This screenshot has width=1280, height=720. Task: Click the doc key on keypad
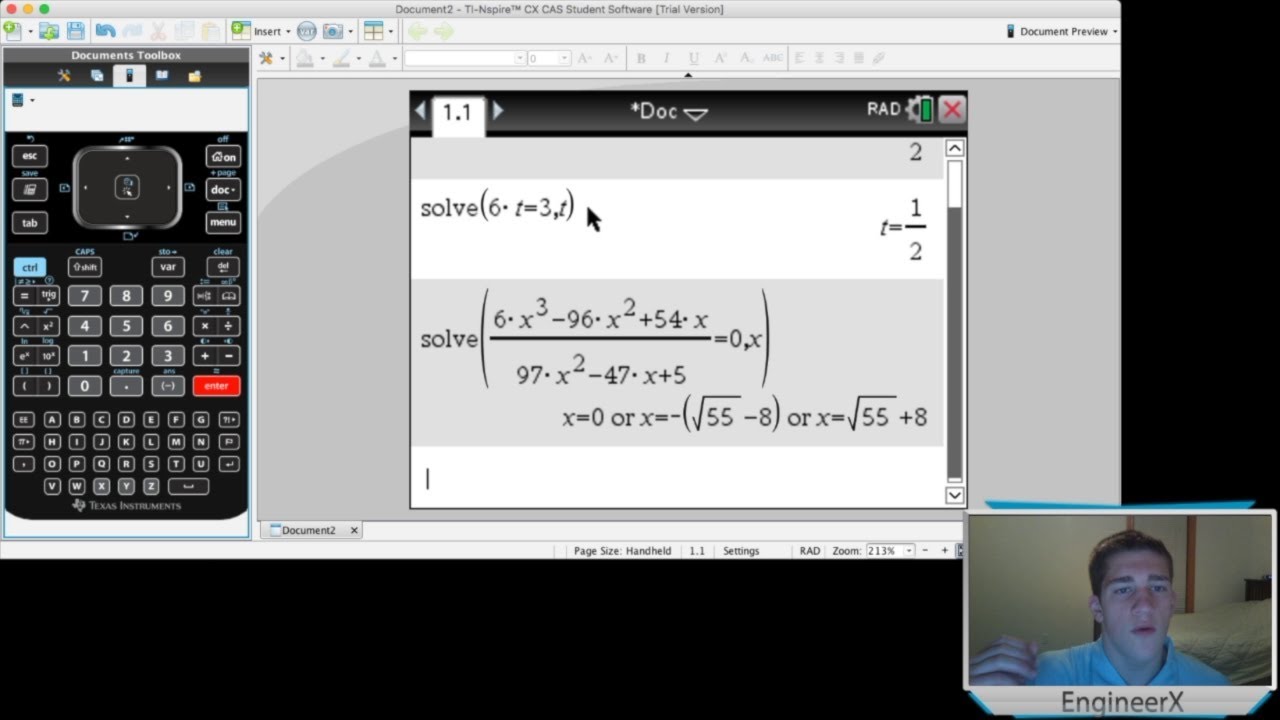click(223, 189)
